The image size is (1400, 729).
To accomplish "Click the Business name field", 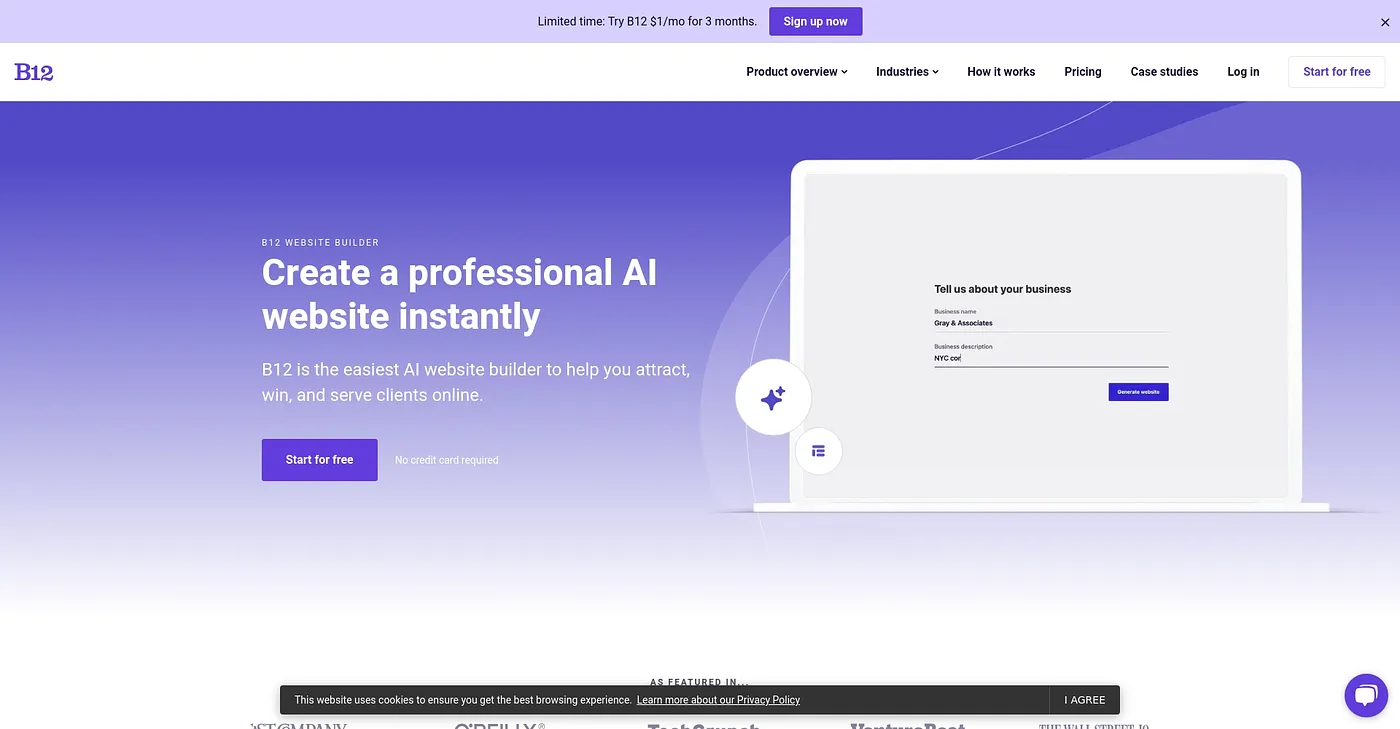I will pos(1051,323).
